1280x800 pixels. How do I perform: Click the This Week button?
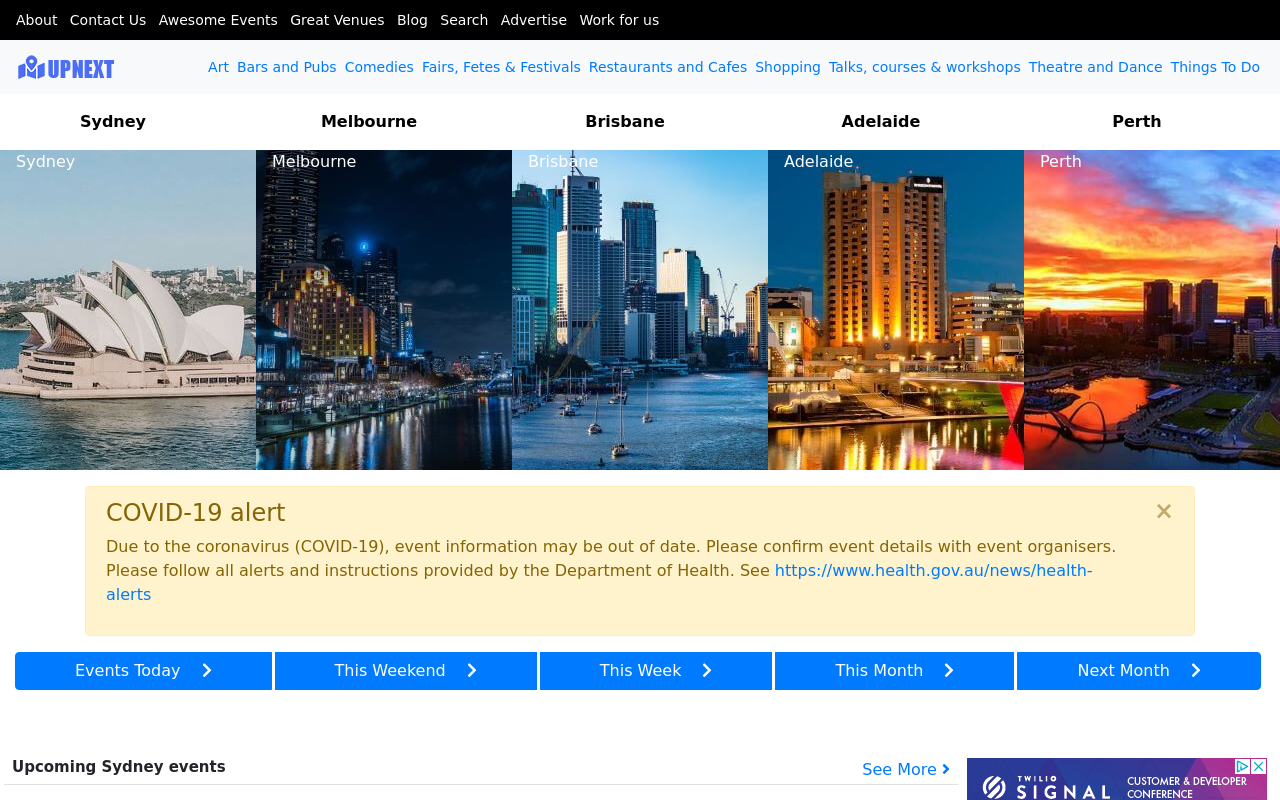coord(656,671)
